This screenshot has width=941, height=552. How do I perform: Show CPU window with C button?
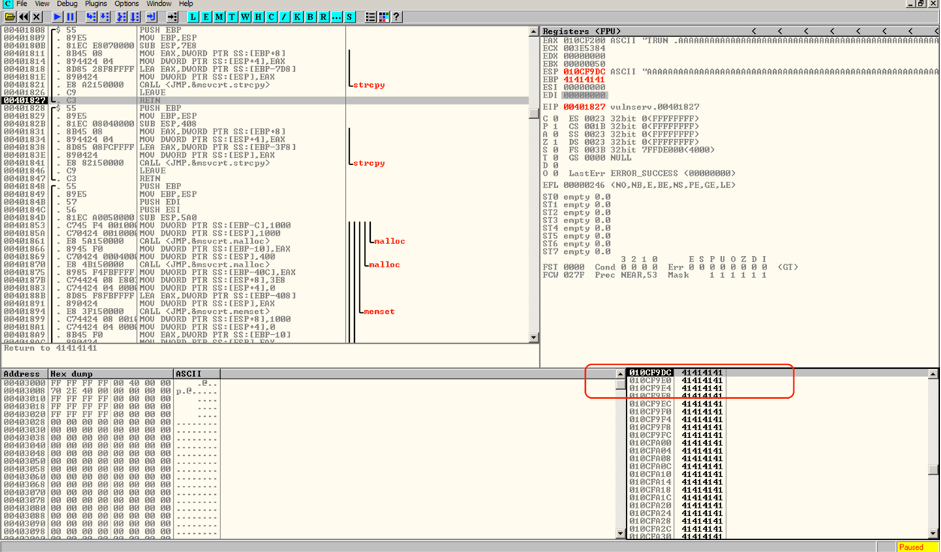pos(271,17)
